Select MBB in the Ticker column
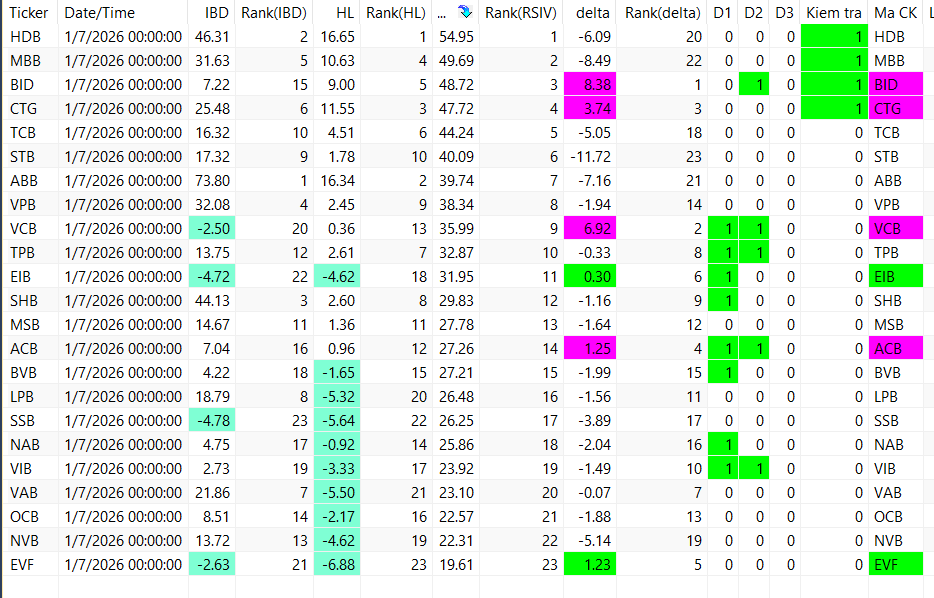The image size is (934, 598). point(26,61)
